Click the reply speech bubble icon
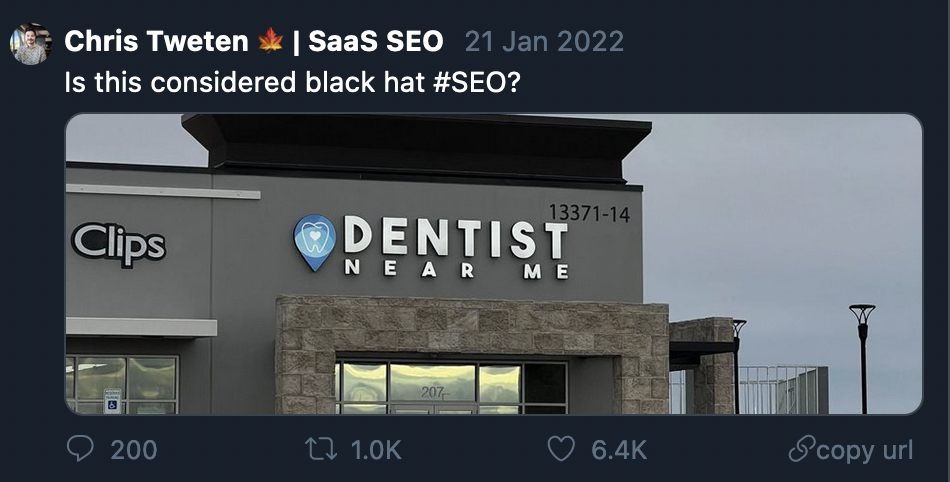This screenshot has height=482, width=950. click(80, 449)
